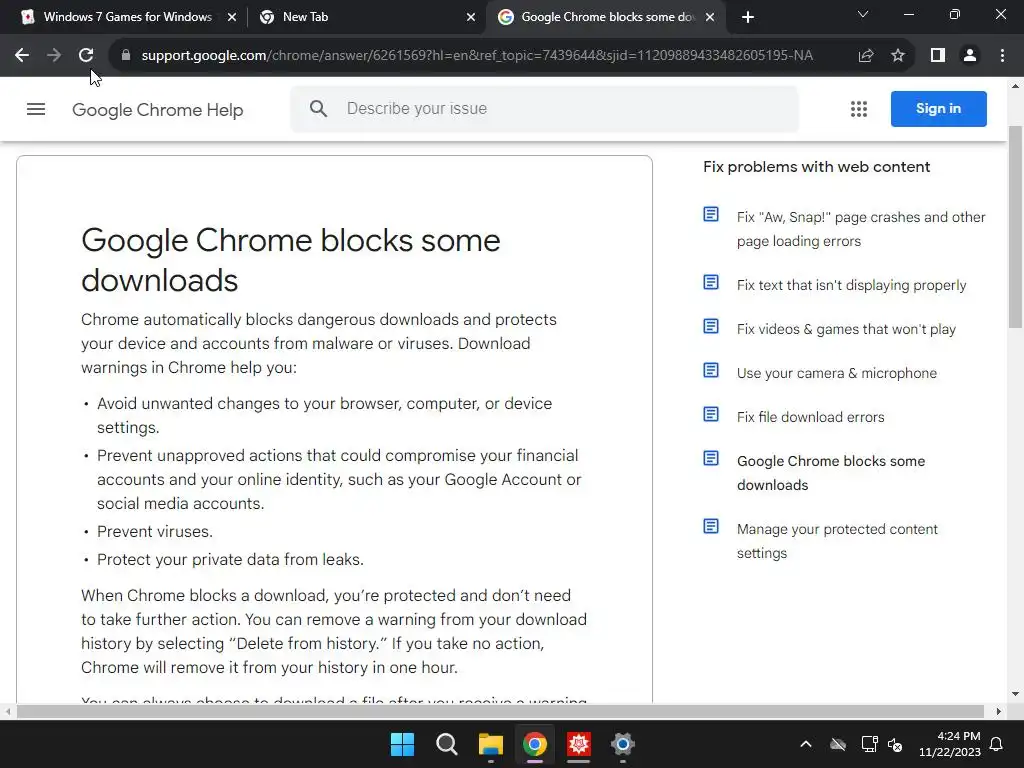Viewport: 1024px width, 768px height.
Task: Click the address bar URL
Action: pos(477,56)
